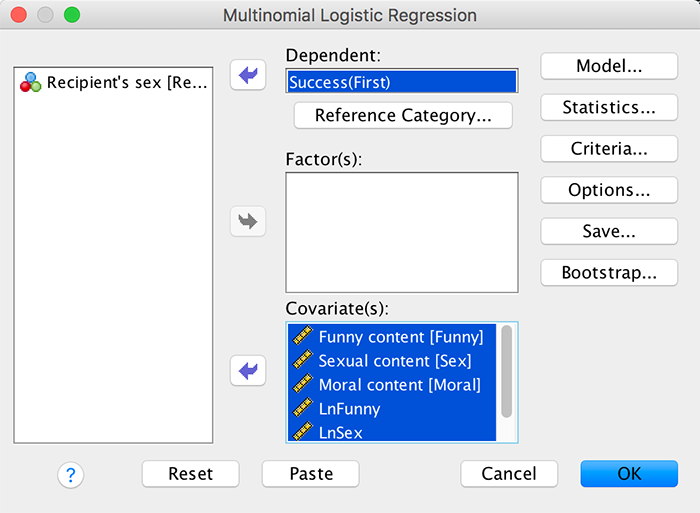The height and width of the screenshot is (513, 700).
Task: Select the nominal icon of Recipient's sex
Action: (x=31, y=83)
